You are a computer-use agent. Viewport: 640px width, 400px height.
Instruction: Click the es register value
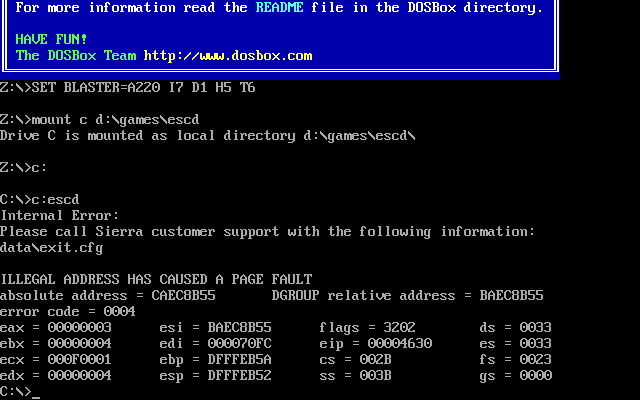(536, 343)
